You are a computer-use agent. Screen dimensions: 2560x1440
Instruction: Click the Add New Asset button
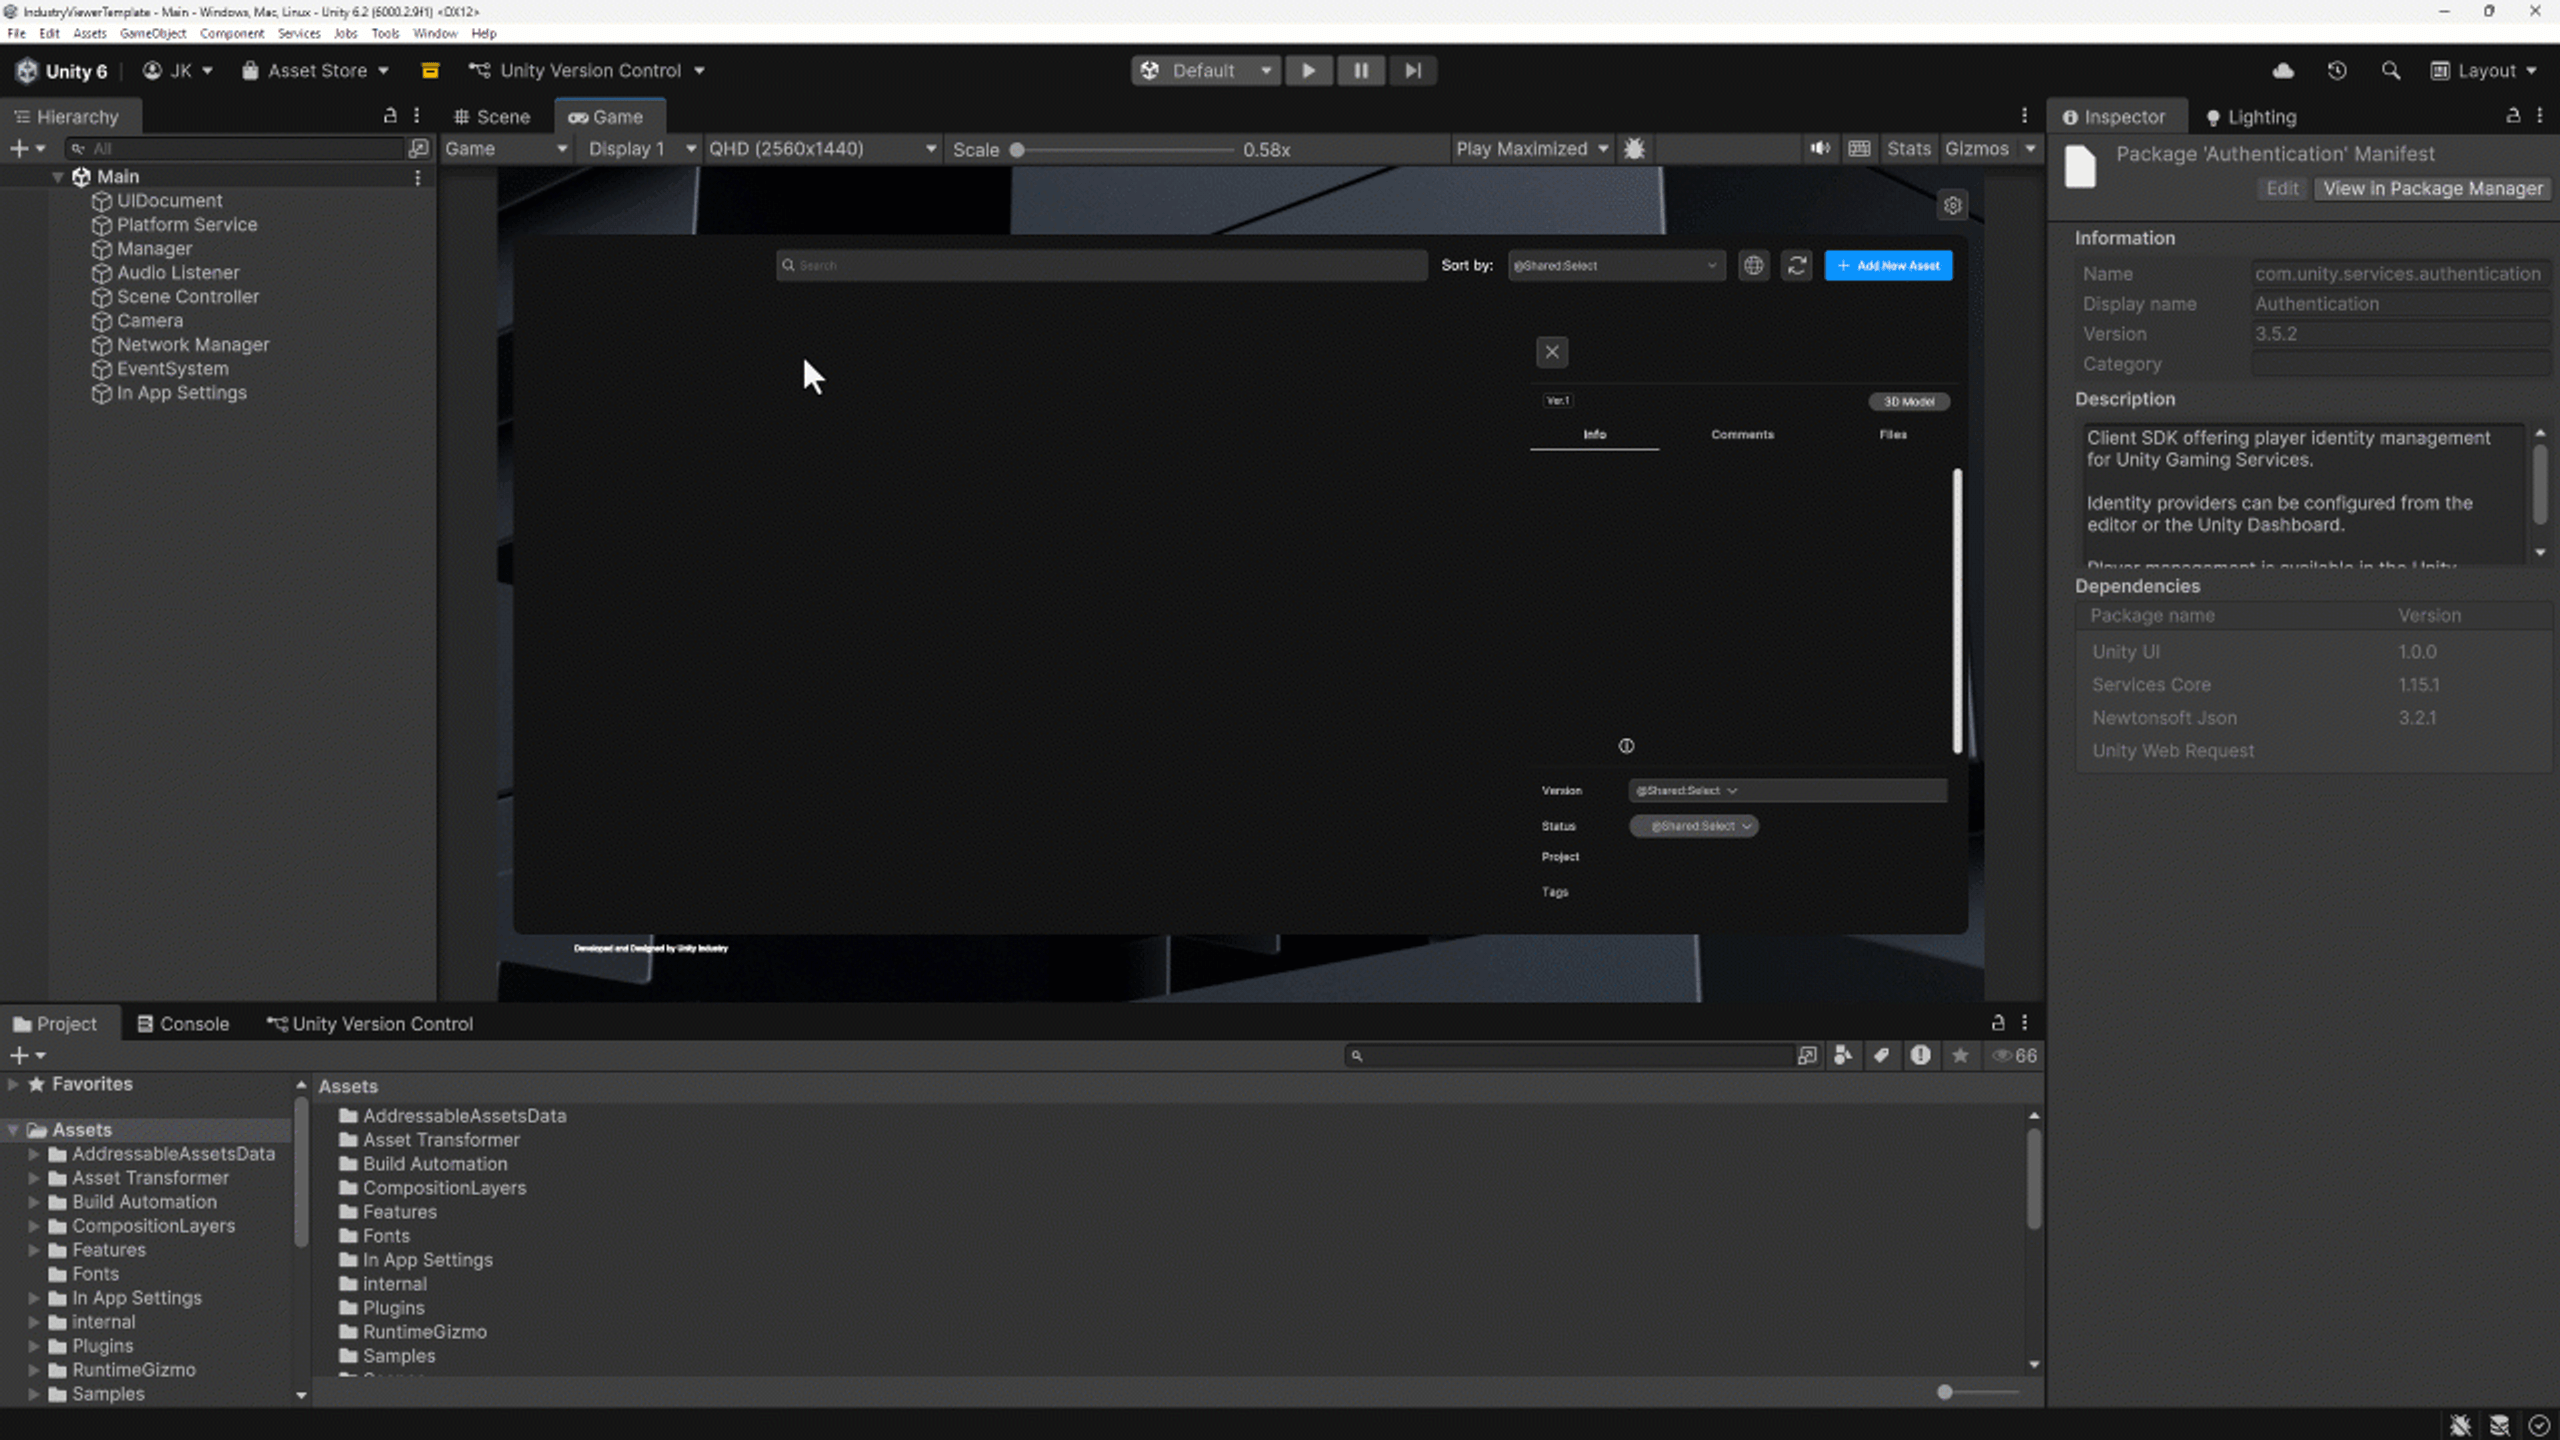[1888, 266]
